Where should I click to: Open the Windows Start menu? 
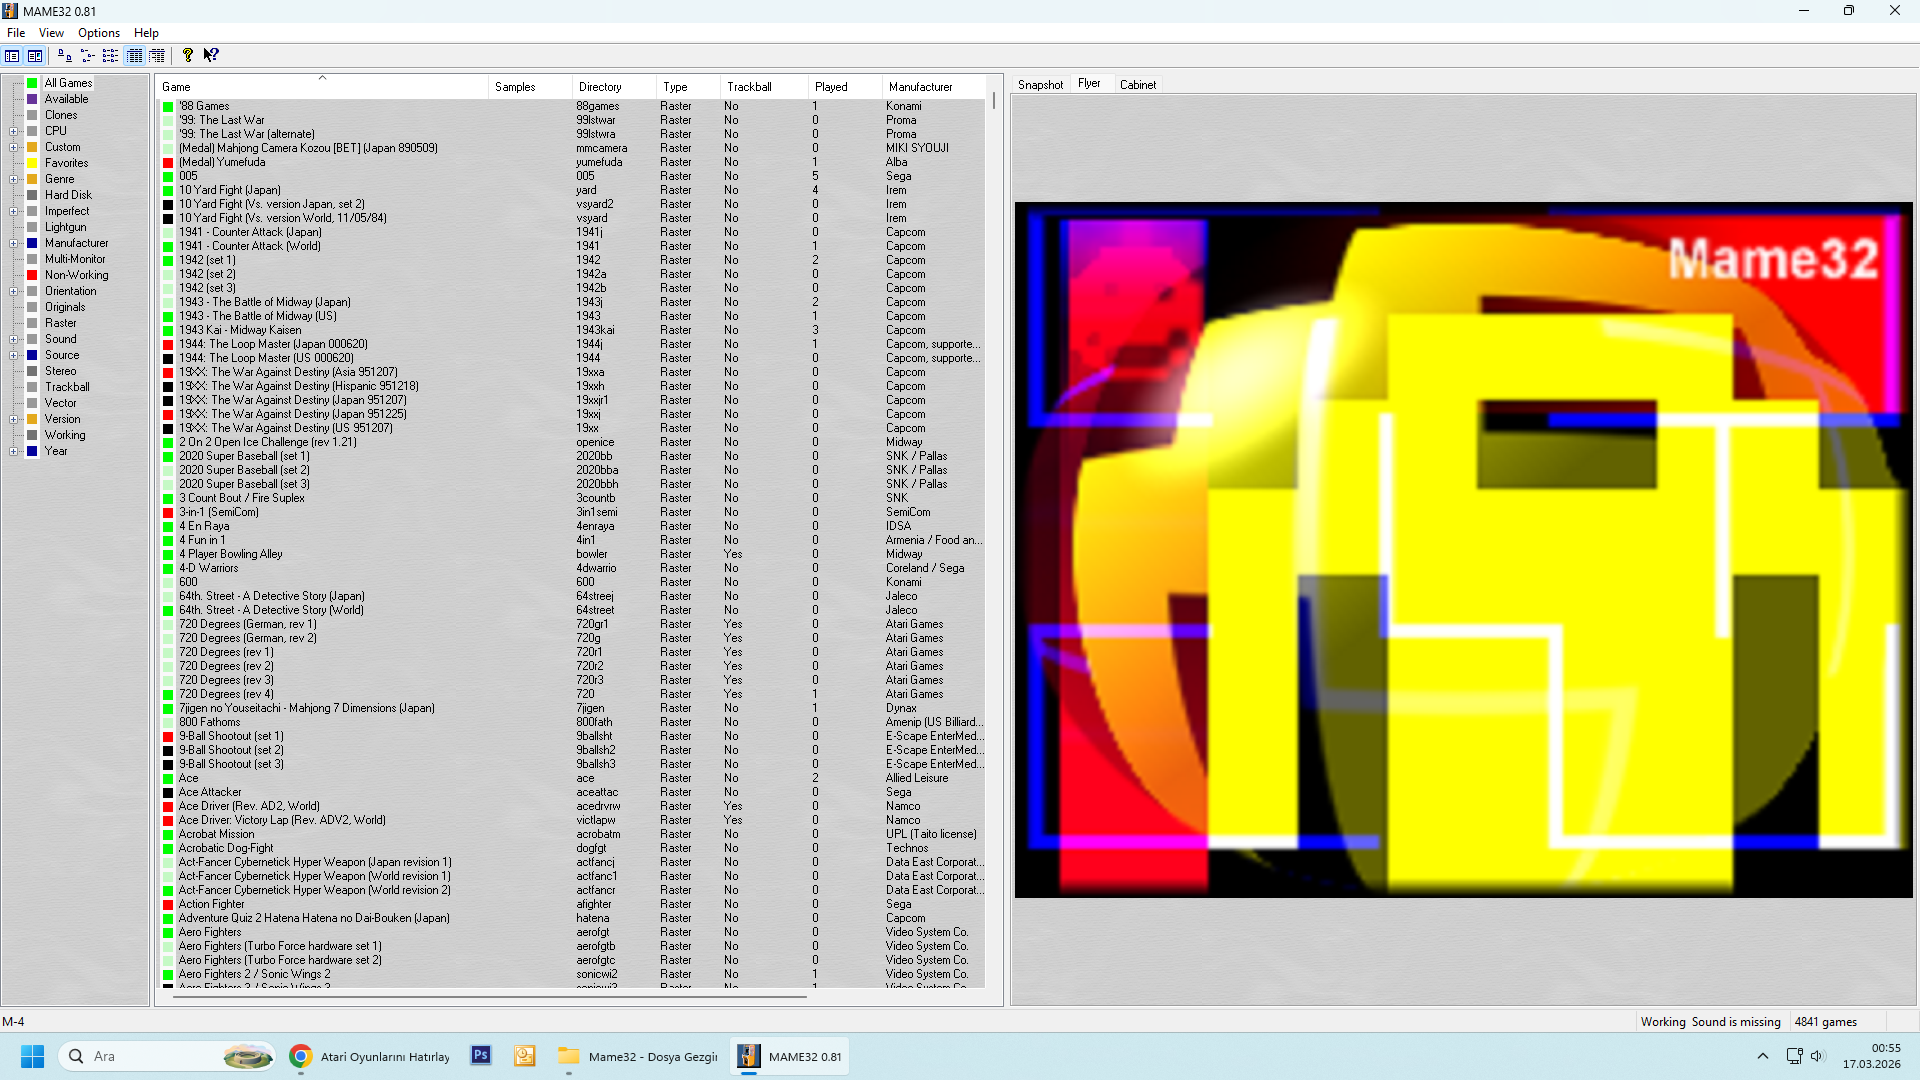pos(32,1056)
